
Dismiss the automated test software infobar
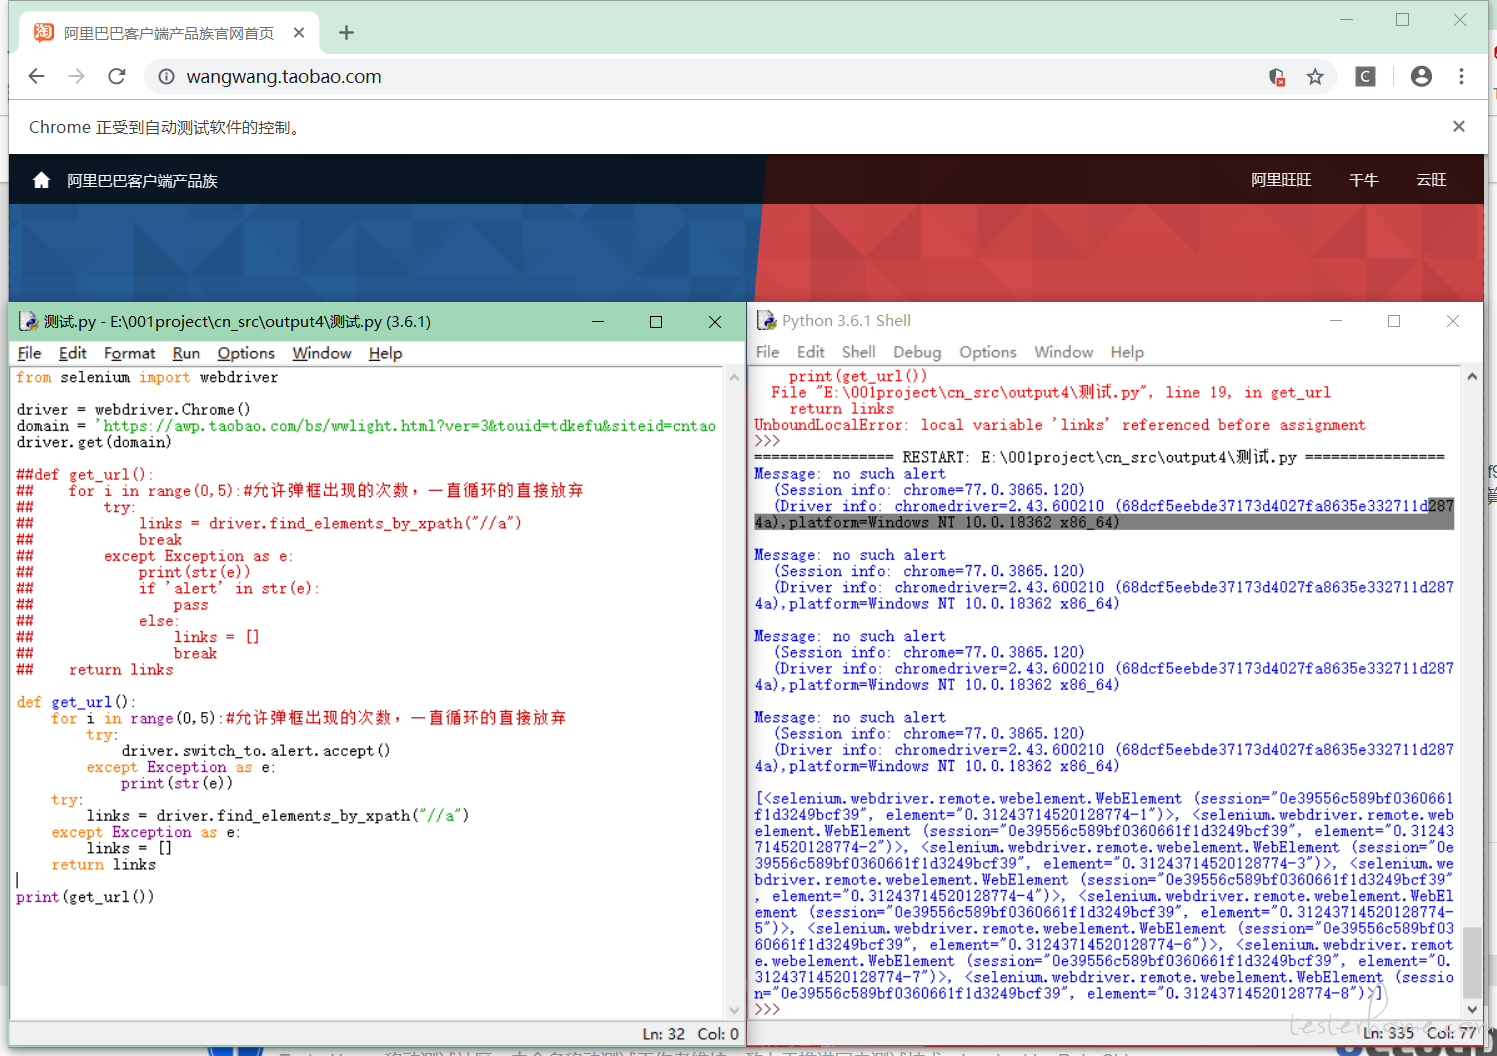(1459, 126)
